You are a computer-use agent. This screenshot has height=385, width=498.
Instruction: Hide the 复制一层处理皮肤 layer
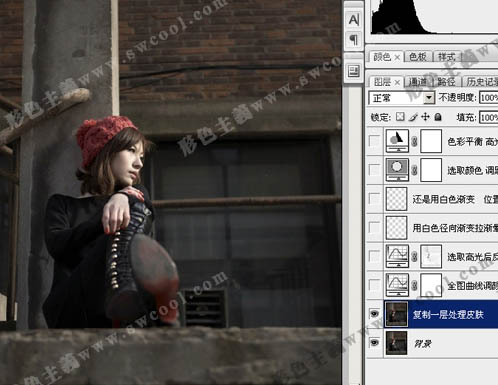[374, 314]
